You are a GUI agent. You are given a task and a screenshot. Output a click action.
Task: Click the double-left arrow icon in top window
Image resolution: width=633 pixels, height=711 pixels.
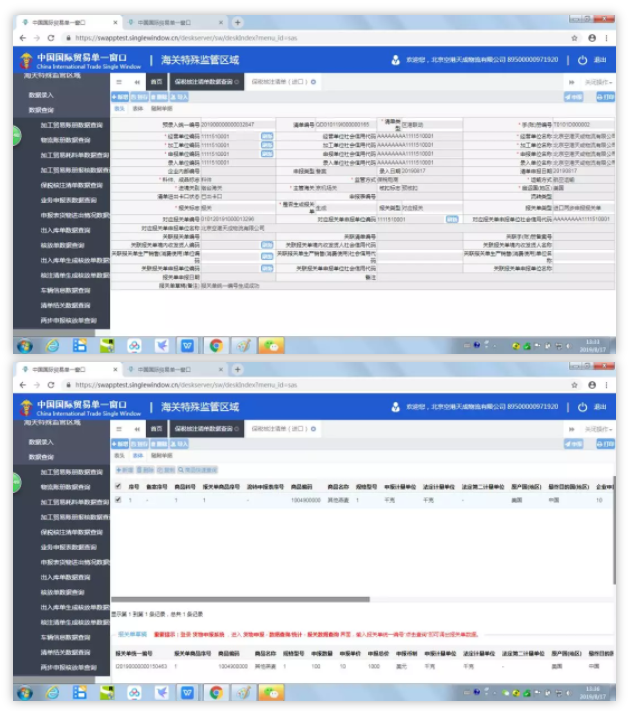136,82
